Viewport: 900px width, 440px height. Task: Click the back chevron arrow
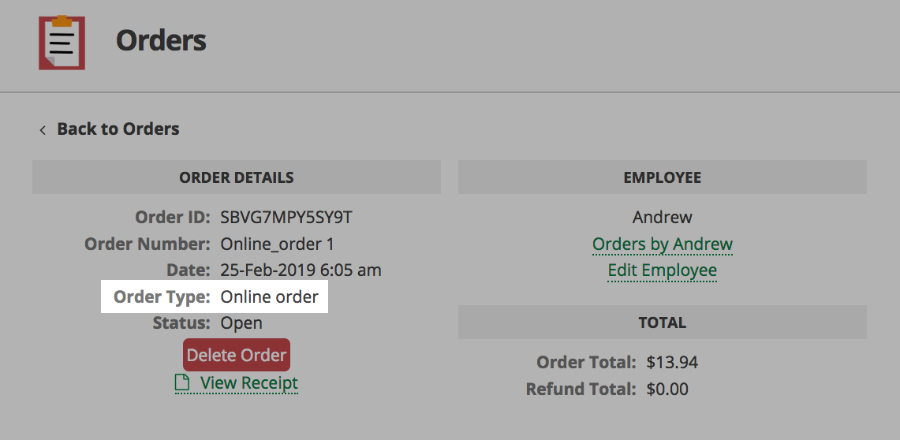tap(42, 130)
